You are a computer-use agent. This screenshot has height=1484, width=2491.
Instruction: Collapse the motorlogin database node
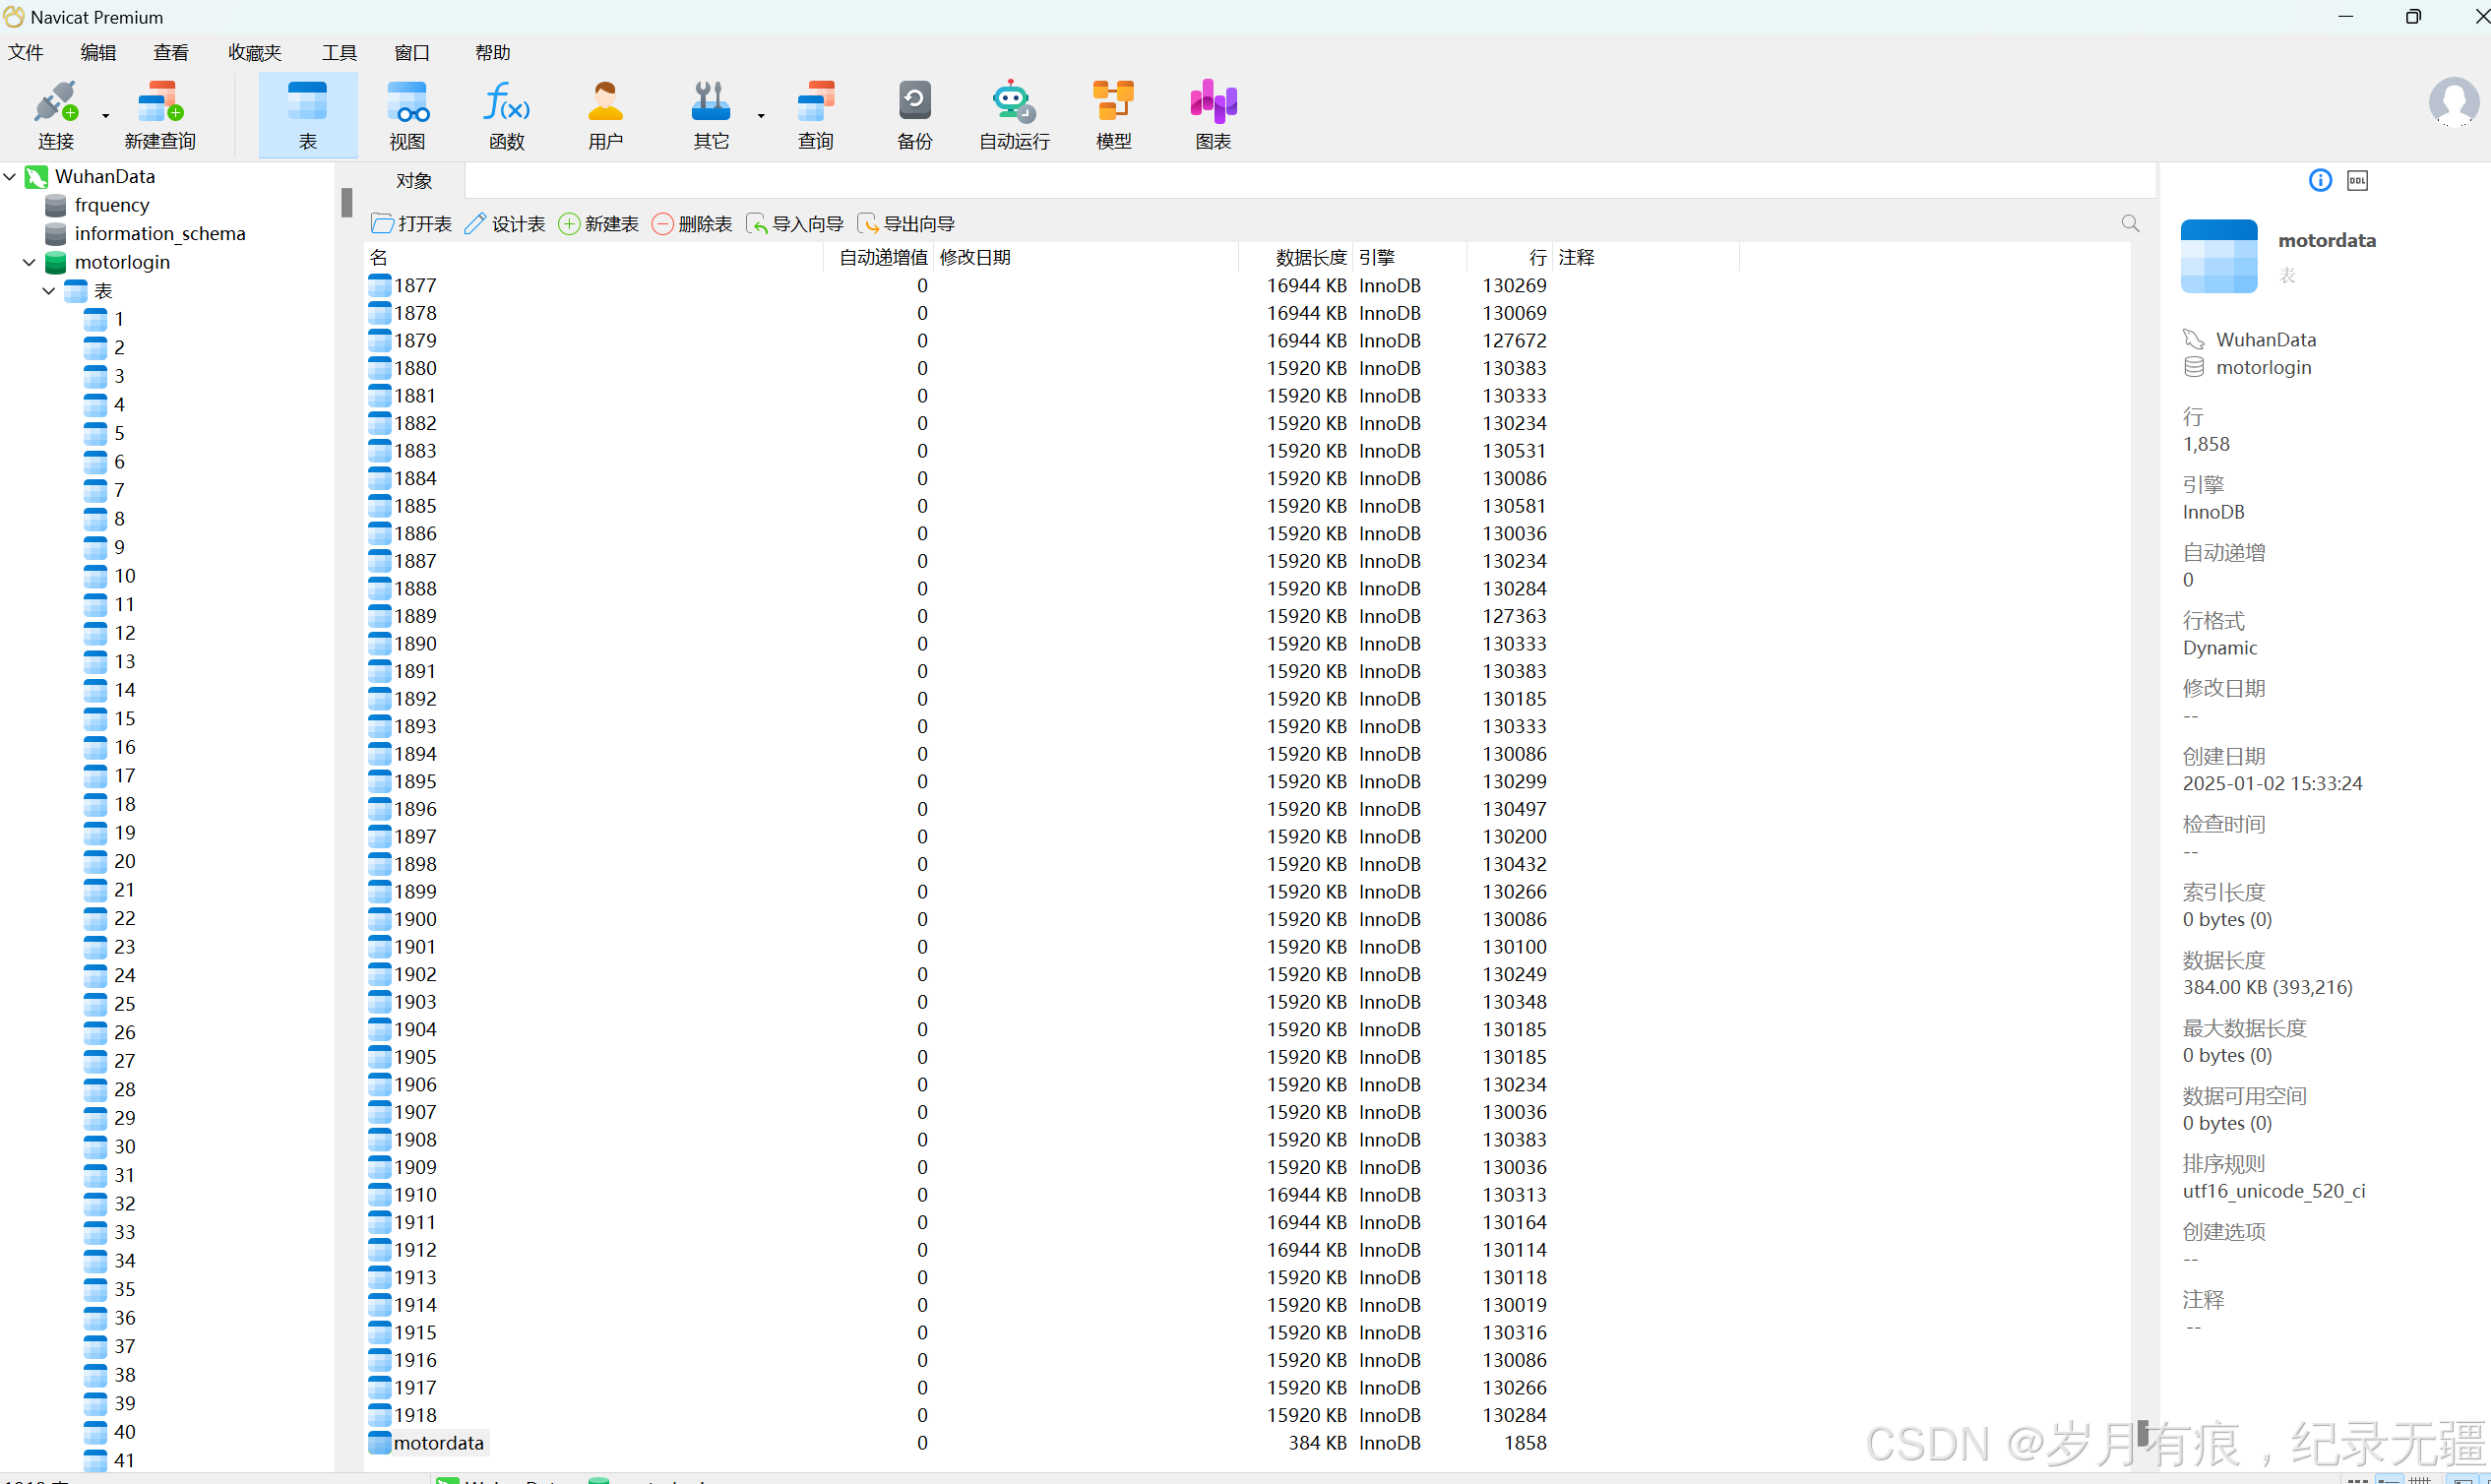(x=29, y=263)
